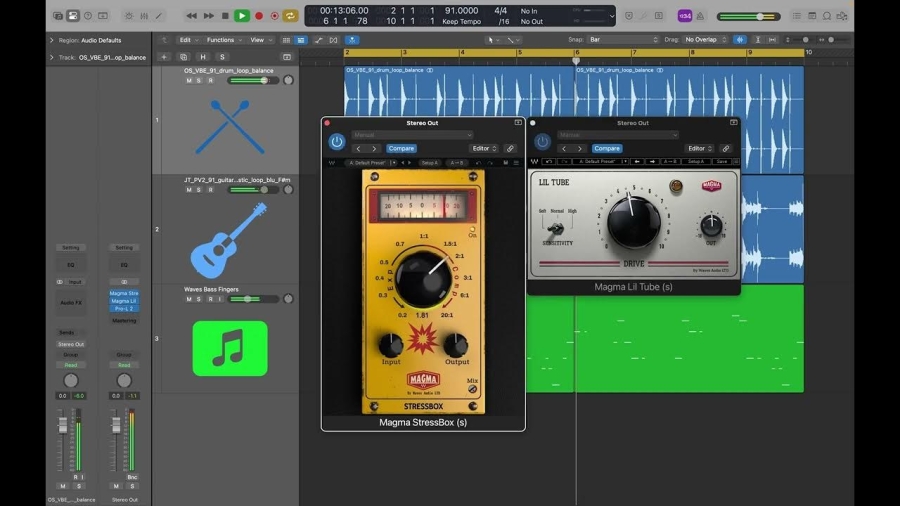Image resolution: width=900 pixels, height=506 pixels.
Task: Click the red Record button
Action: coord(259,16)
